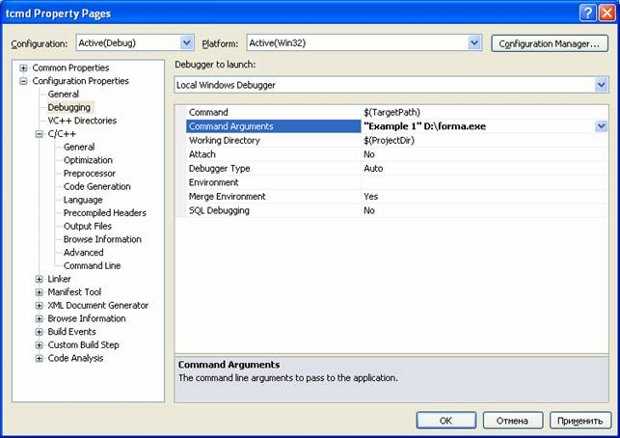Screen dimensions: 620x438
Task: Select Configuration Properties in the tree
Action: point(81,81)
